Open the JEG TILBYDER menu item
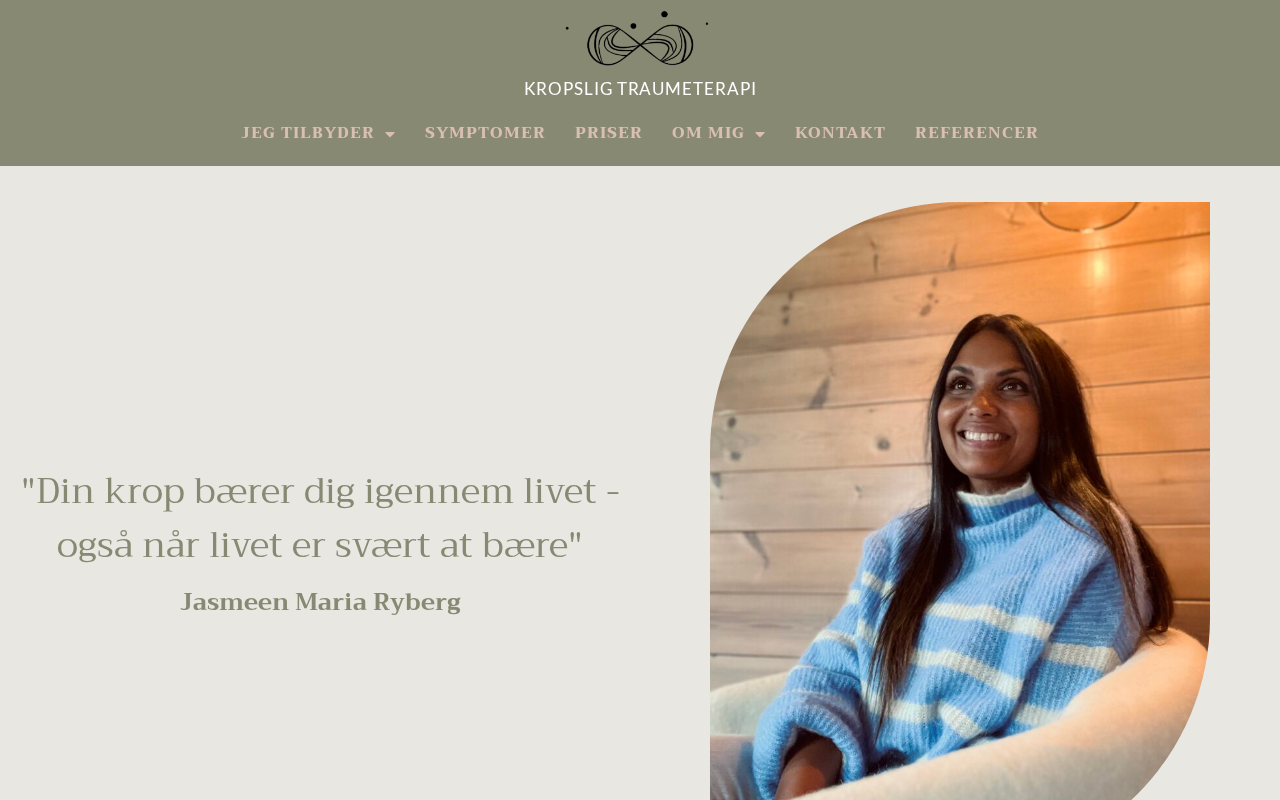Image resolution: width=1280 pixels, height=800 pixels. click(x=308, y=133)
